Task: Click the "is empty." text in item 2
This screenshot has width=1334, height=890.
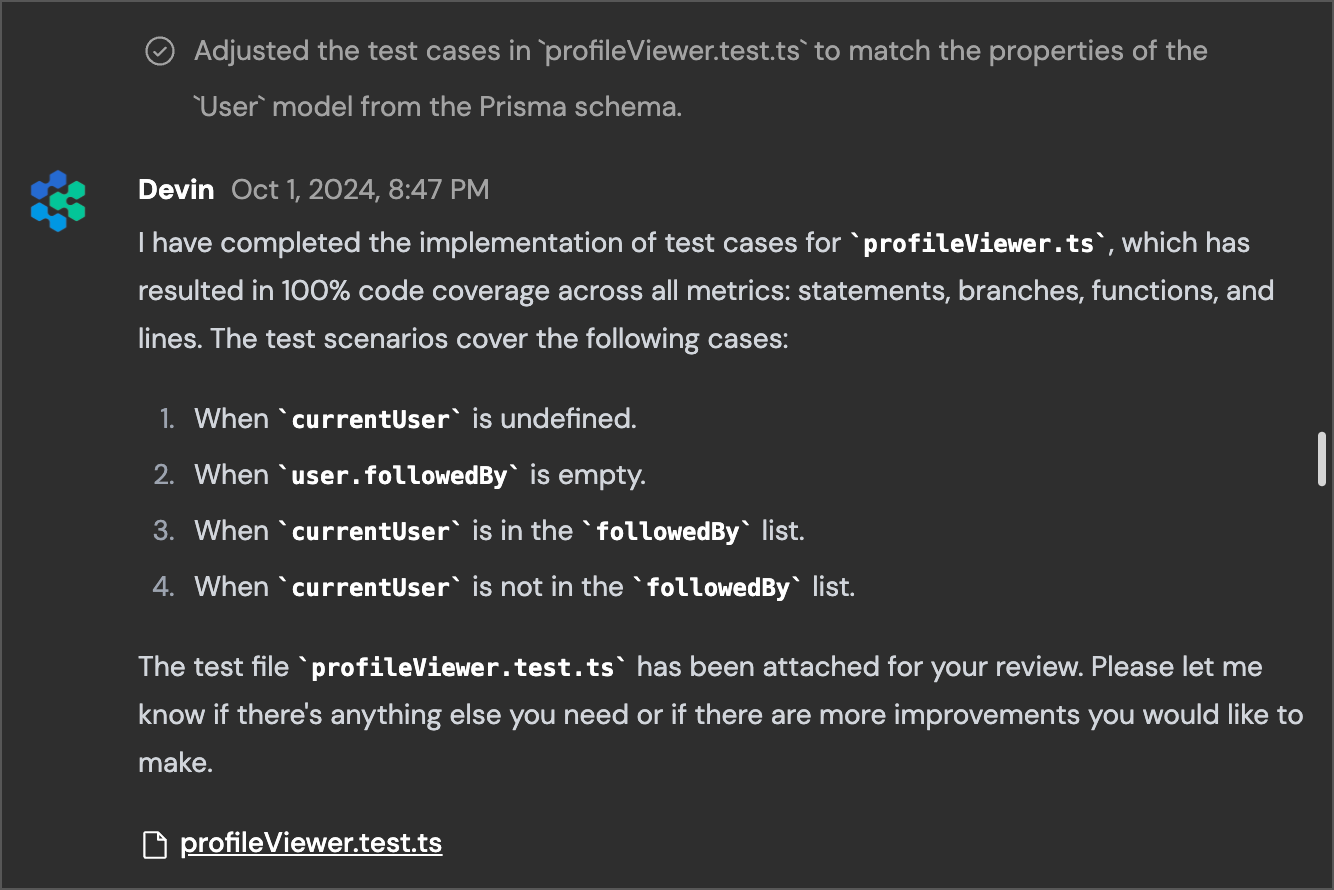Action: [x=588, y=474]
